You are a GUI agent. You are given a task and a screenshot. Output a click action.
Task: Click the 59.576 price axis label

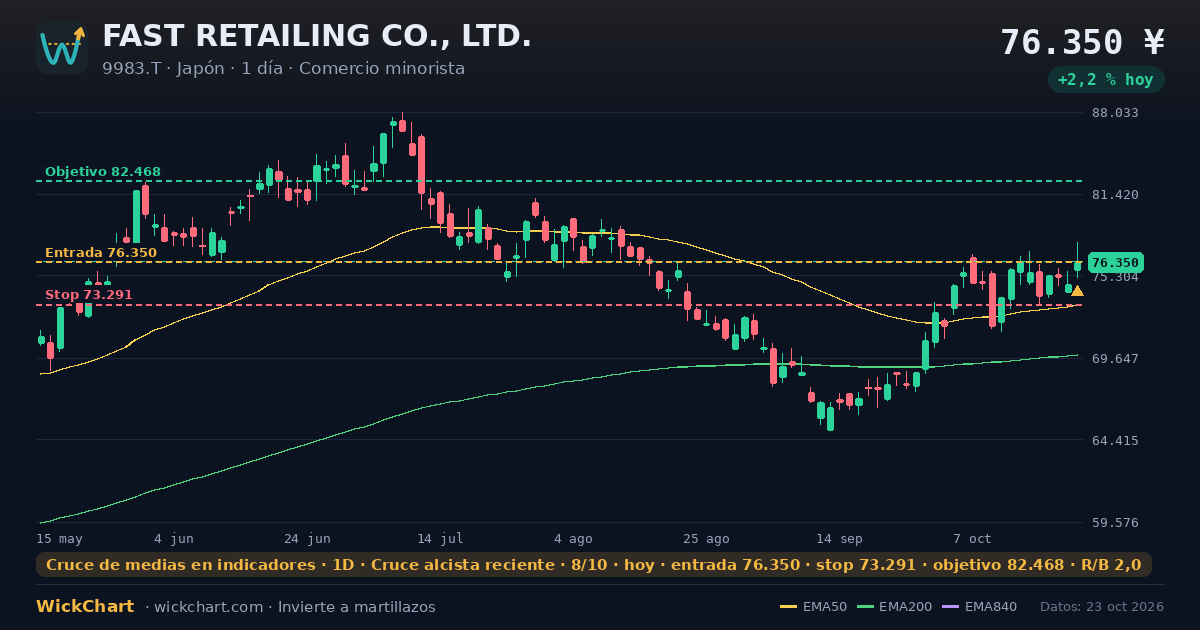1115,522
